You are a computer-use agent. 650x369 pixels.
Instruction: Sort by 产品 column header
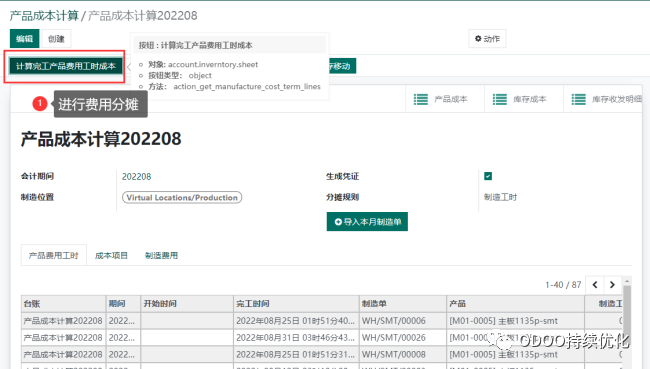click(x=515, y=304)
